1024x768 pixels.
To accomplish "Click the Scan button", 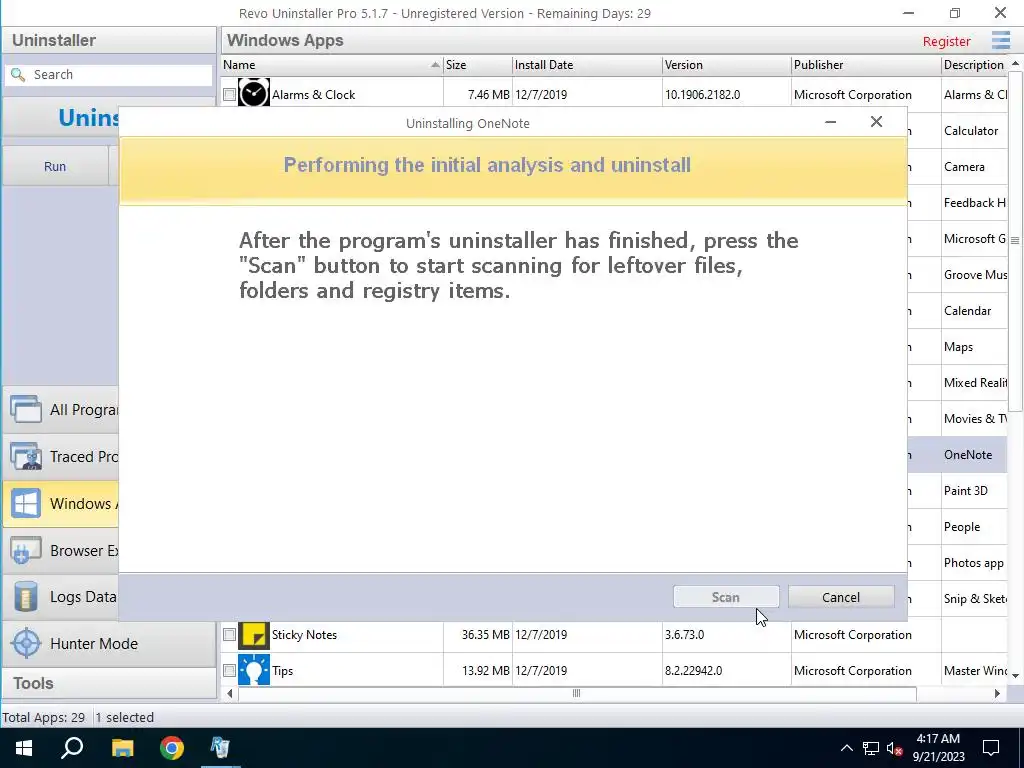I will [726, 597].
